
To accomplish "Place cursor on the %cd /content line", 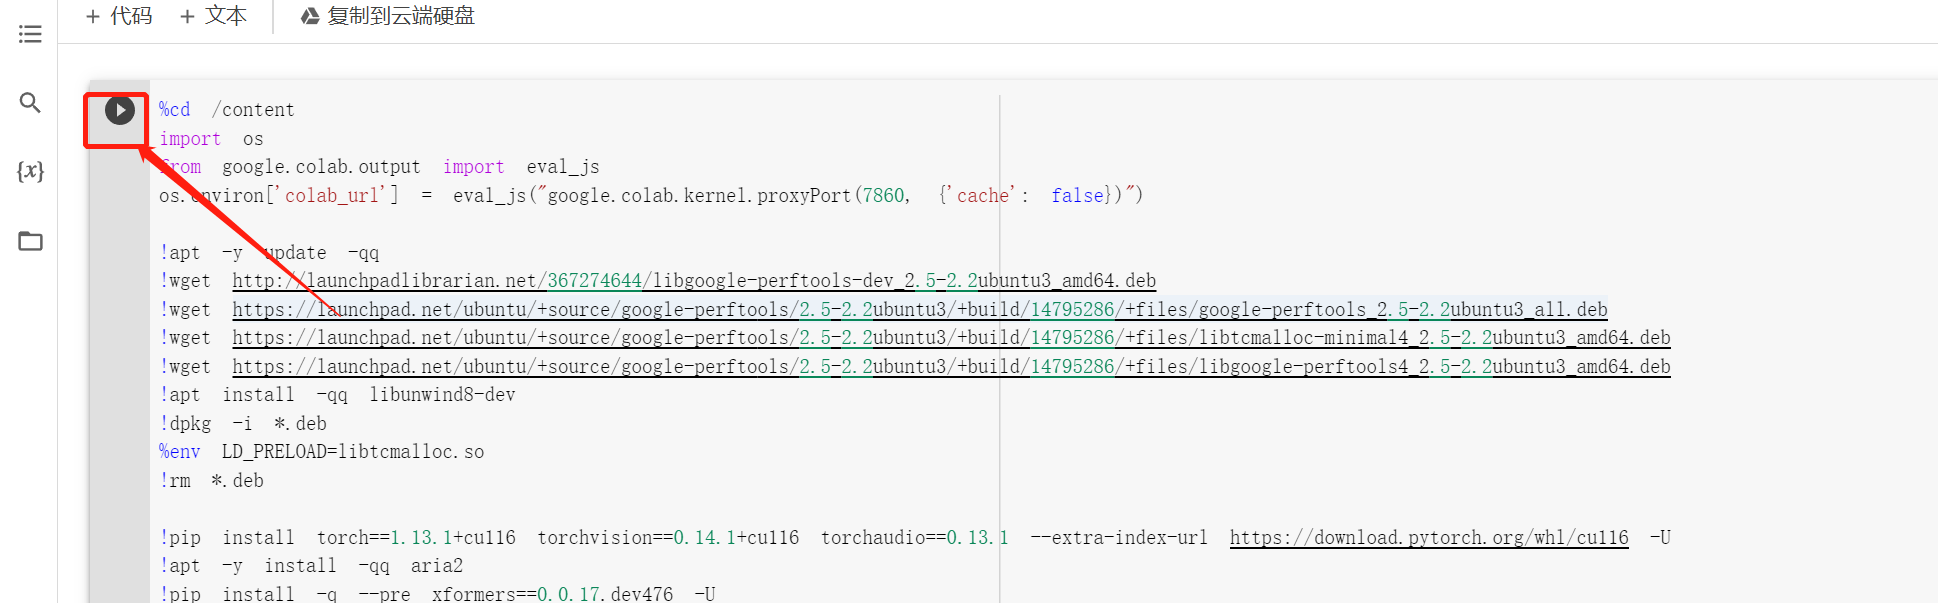I will (x=257, y=110).
